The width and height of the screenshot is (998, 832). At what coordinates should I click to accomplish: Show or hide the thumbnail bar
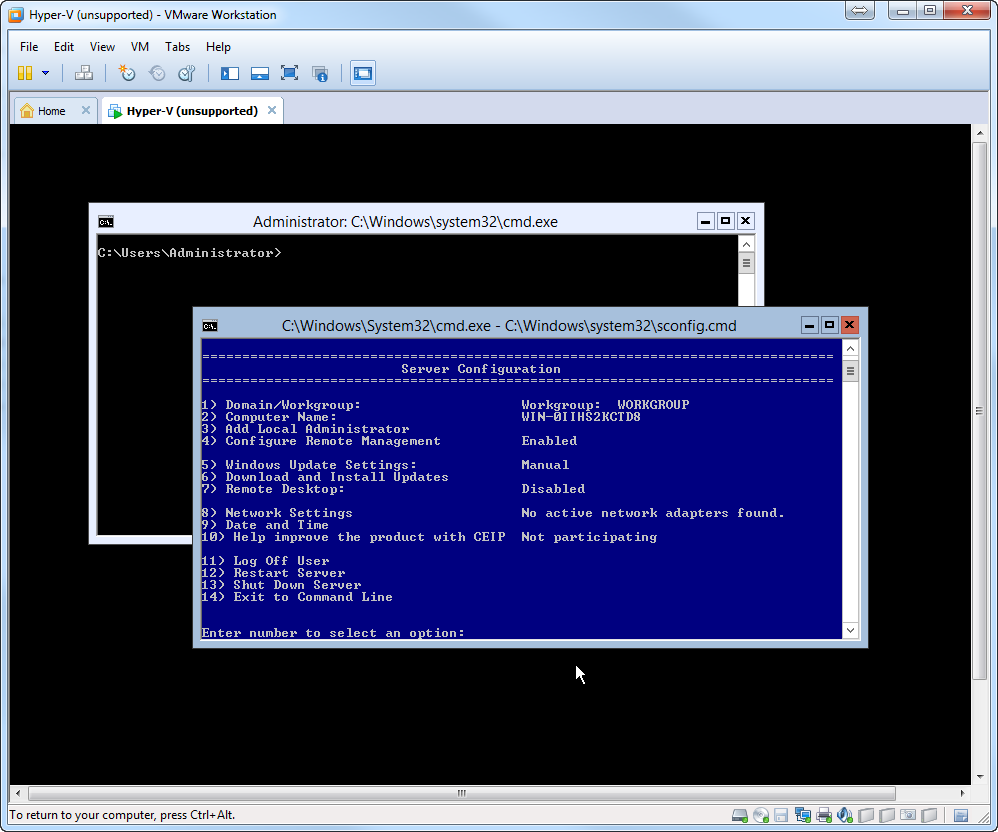coord(260,73)
